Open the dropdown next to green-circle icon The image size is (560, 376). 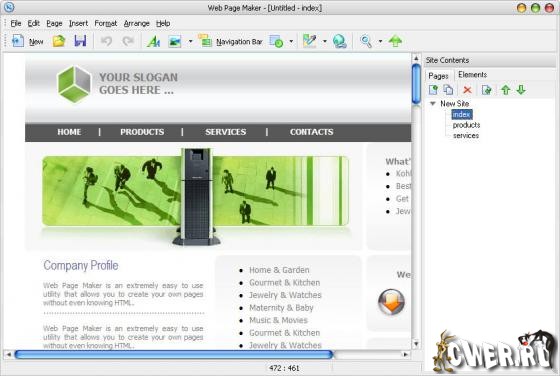[x=291, y=41]
